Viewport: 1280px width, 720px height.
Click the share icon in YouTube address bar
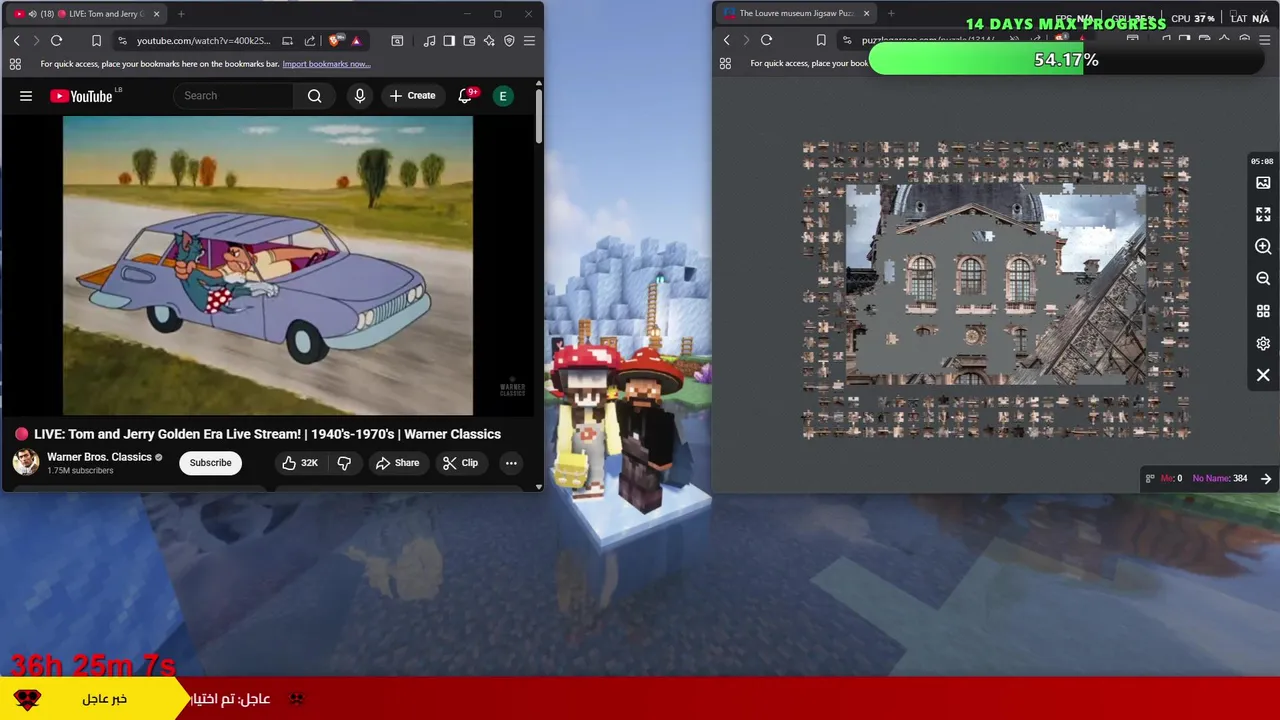coord(309,41)
